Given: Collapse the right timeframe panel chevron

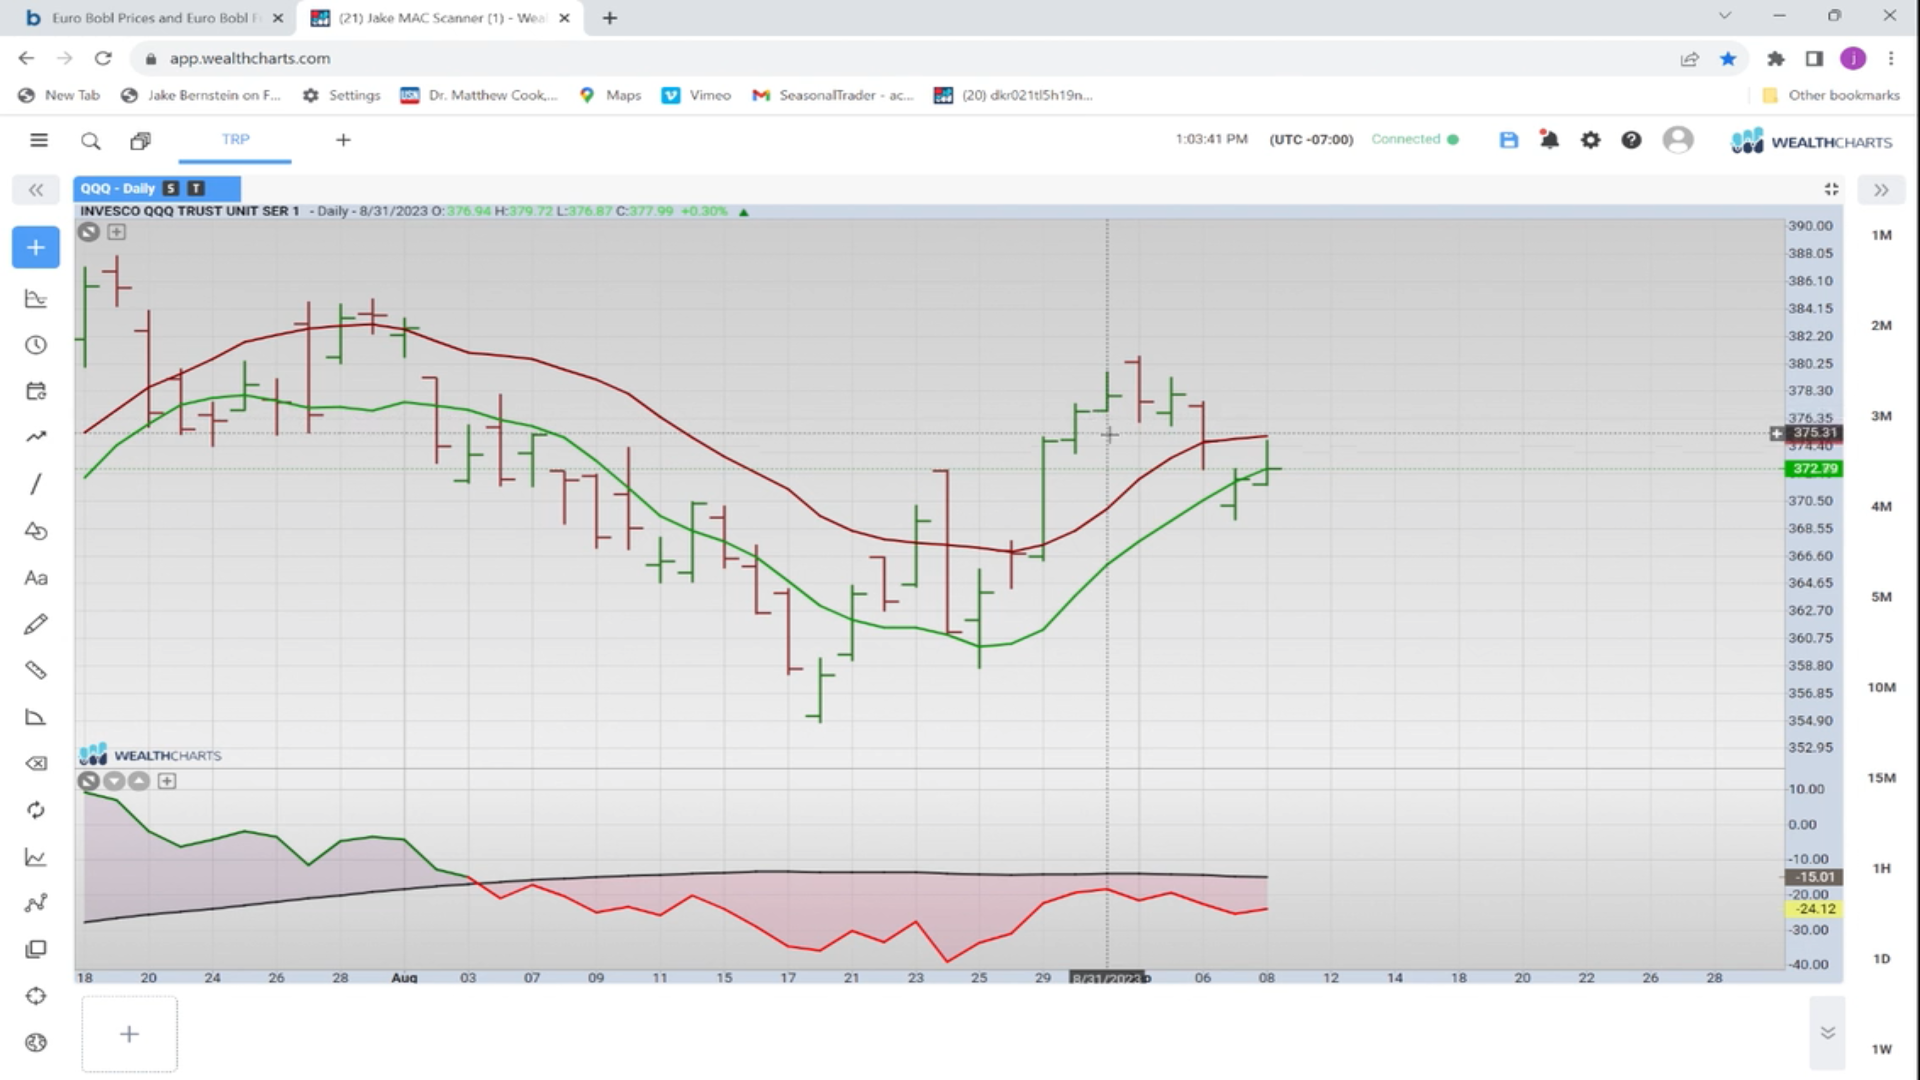Looking at the screenshot, I should (1881, 190).
